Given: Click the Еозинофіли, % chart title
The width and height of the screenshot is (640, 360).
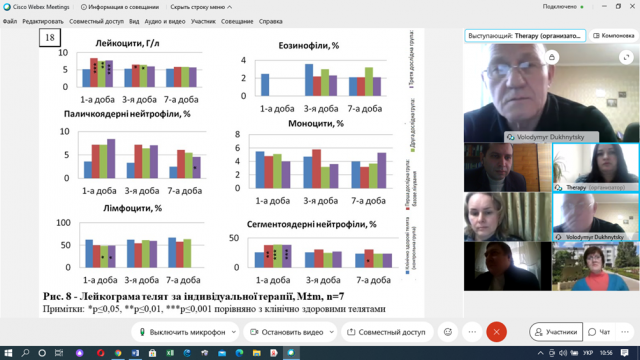Looking at the screenshot, I should 309,46.
